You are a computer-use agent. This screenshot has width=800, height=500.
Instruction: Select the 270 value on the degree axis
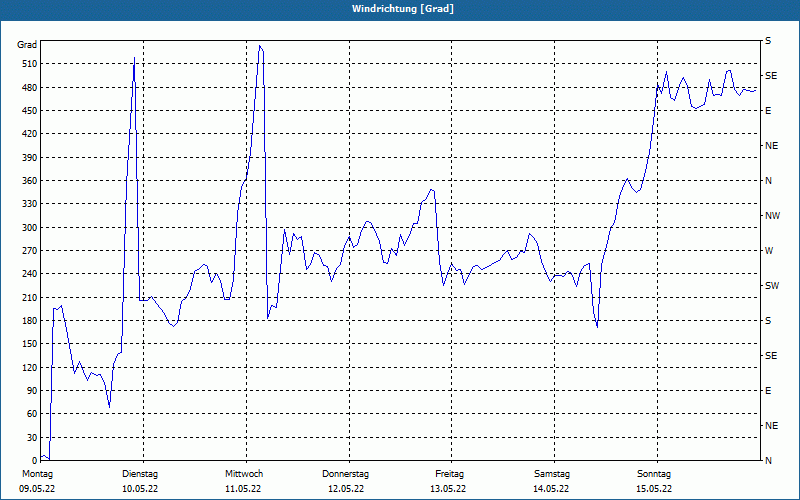(x=30, y=251)
